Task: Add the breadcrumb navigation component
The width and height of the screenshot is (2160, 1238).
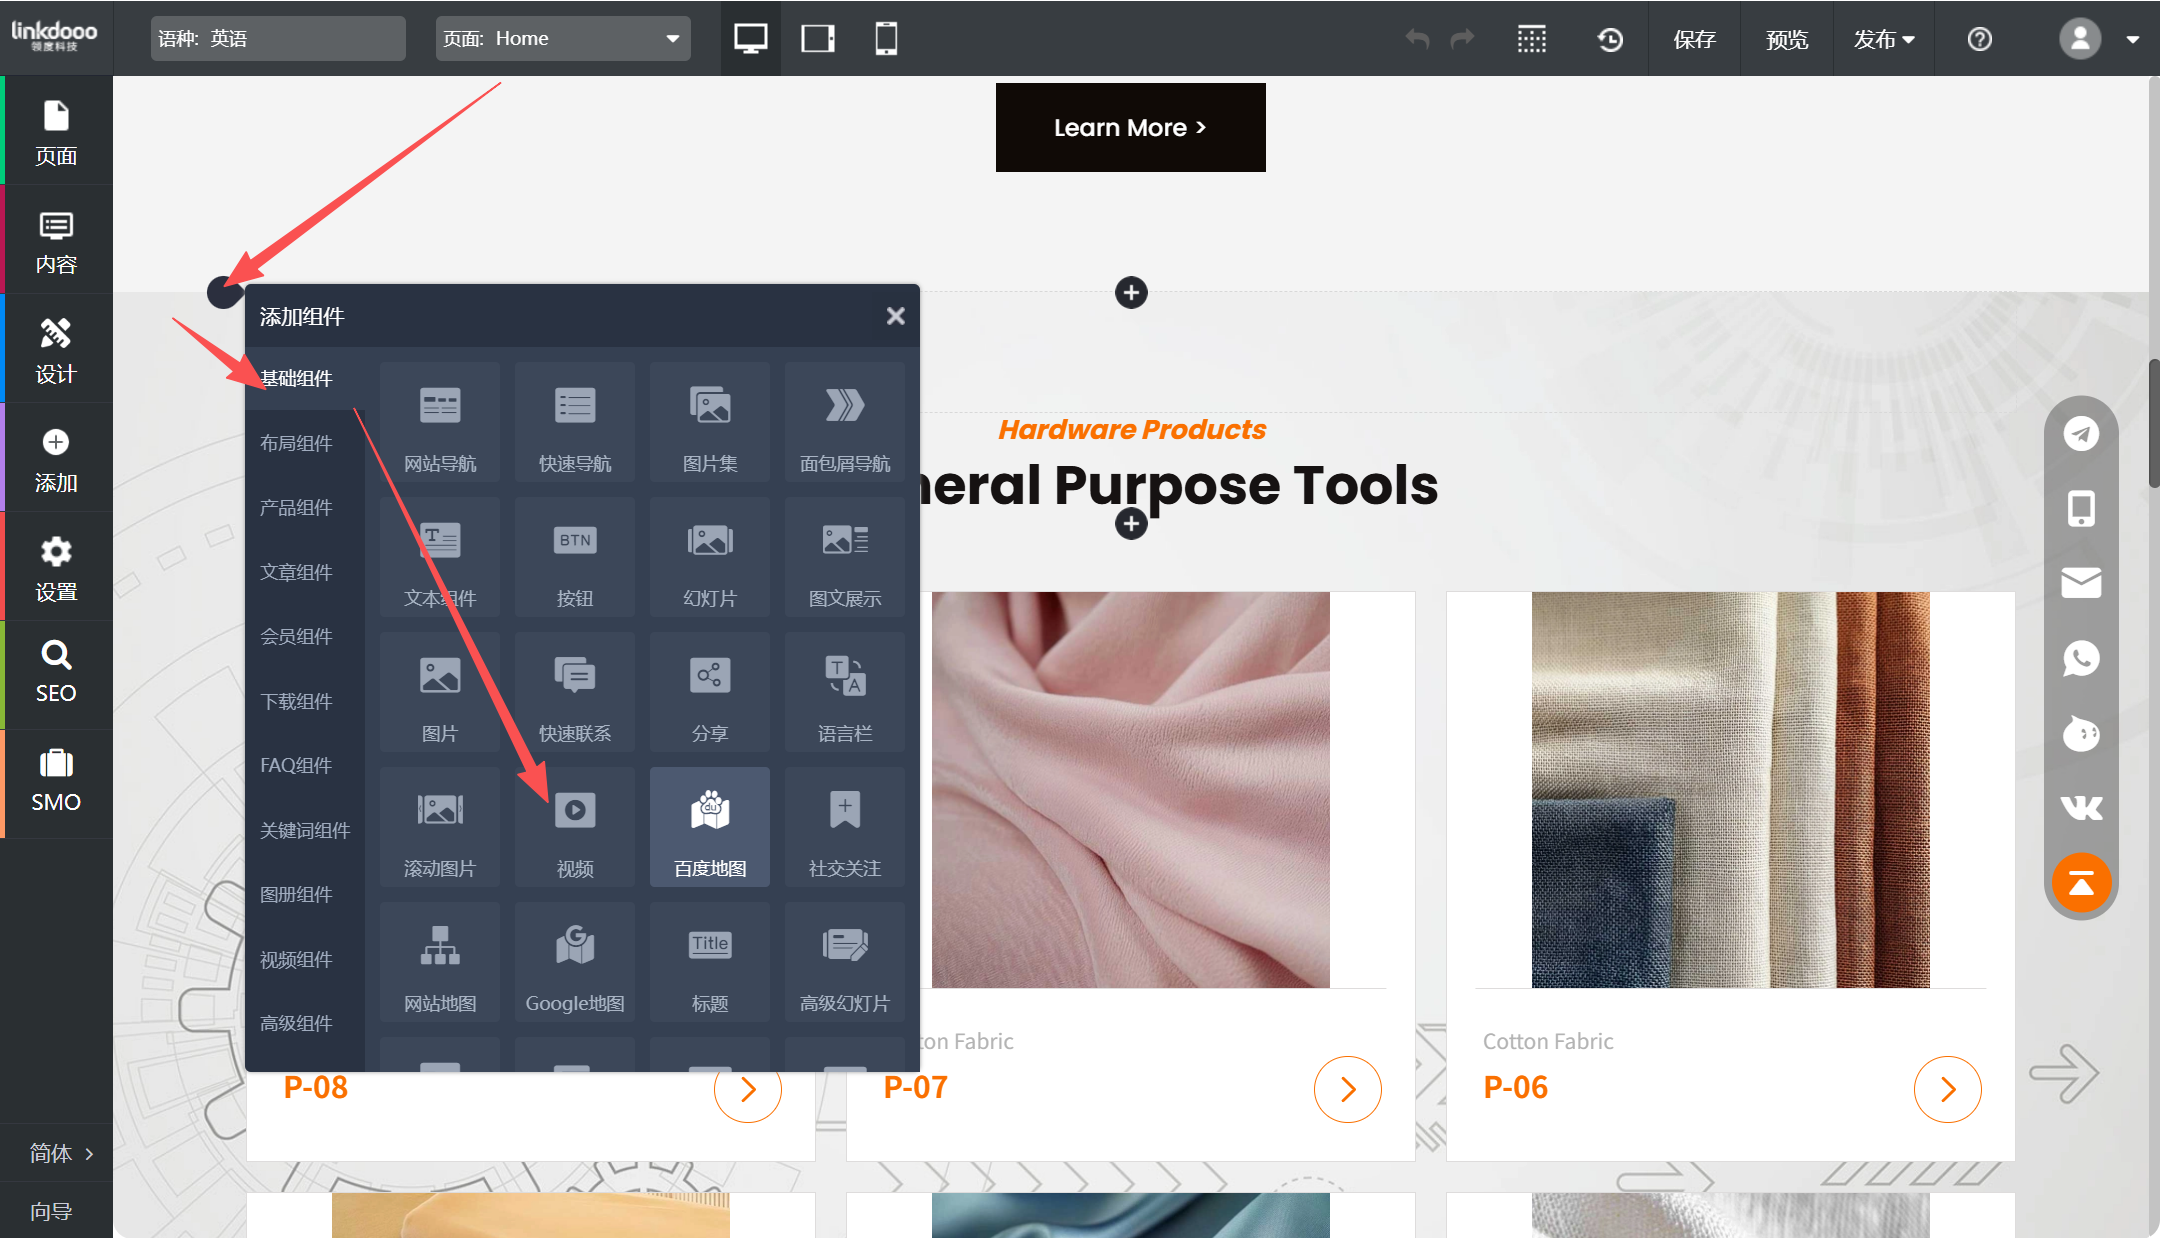Action: pyautogui.click(x=845, y=422)
